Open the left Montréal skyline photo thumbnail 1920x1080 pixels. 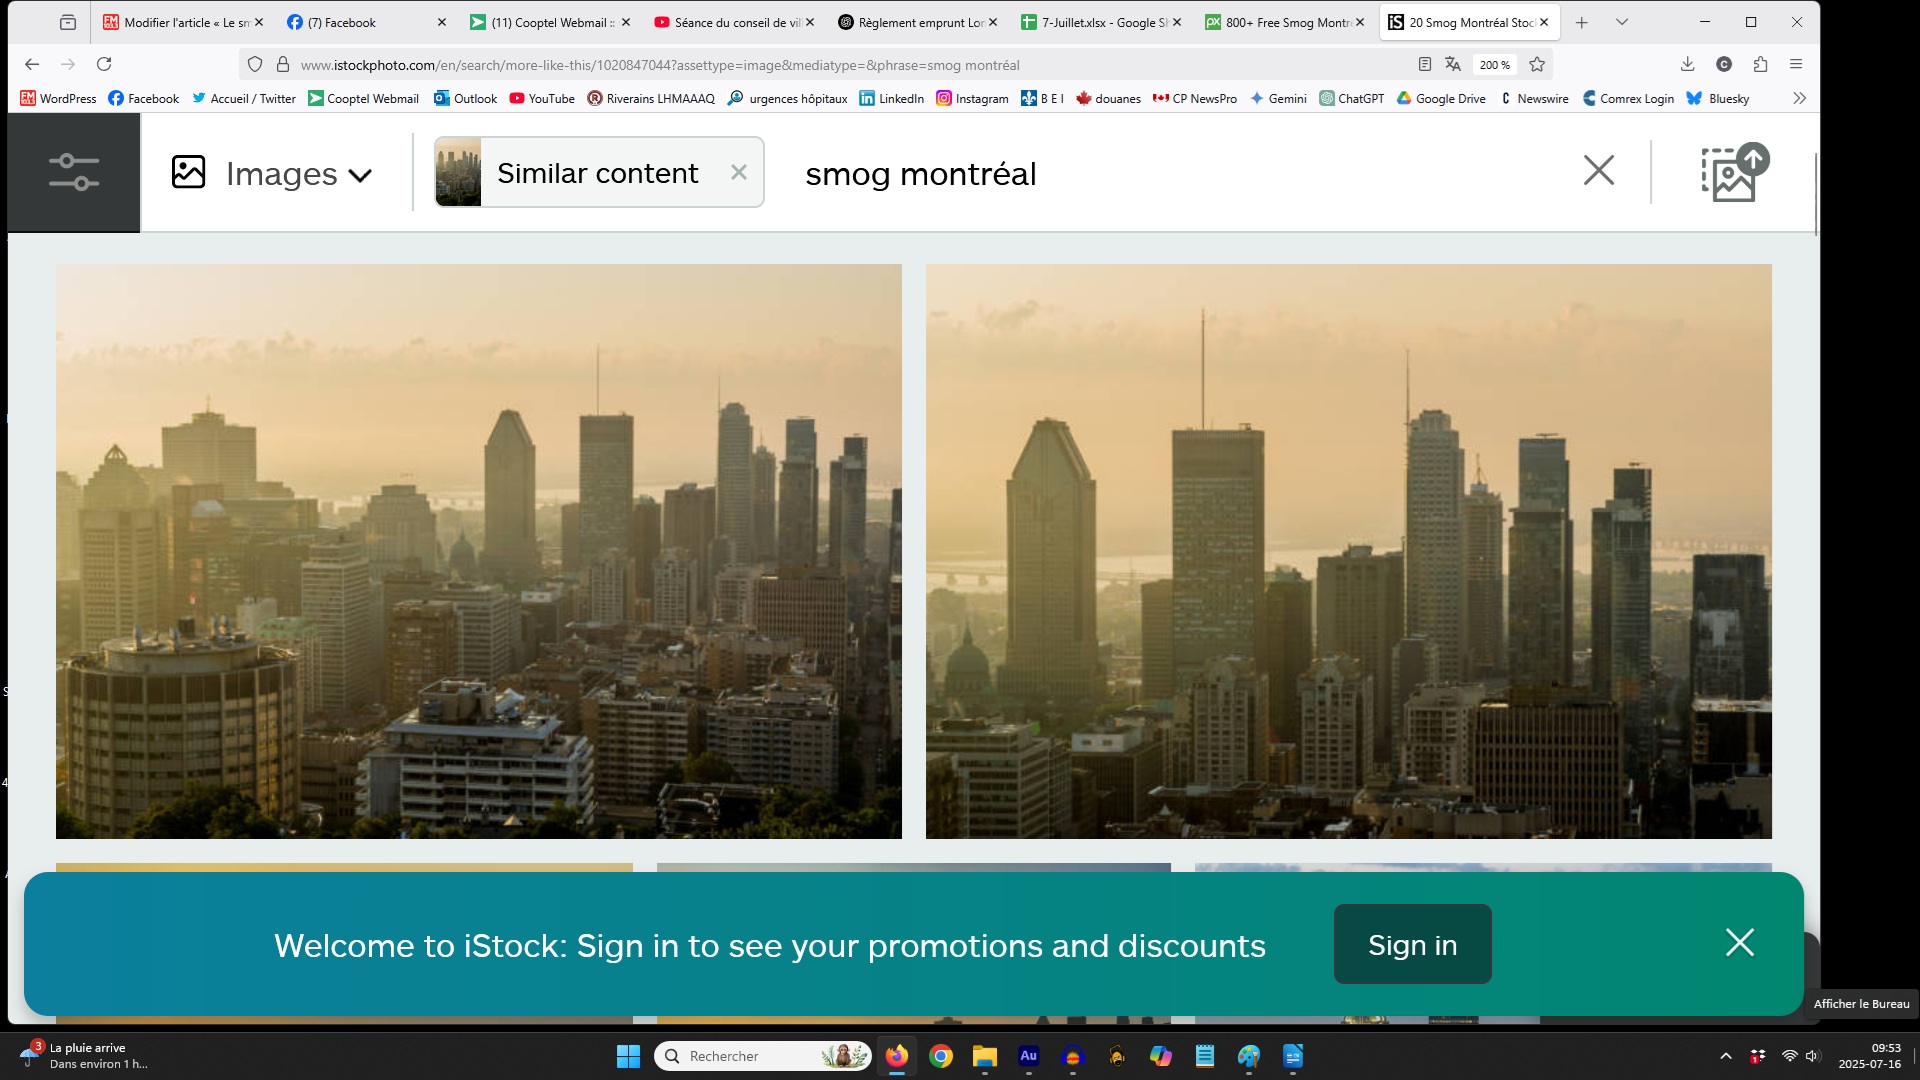(x=478, y=551)
